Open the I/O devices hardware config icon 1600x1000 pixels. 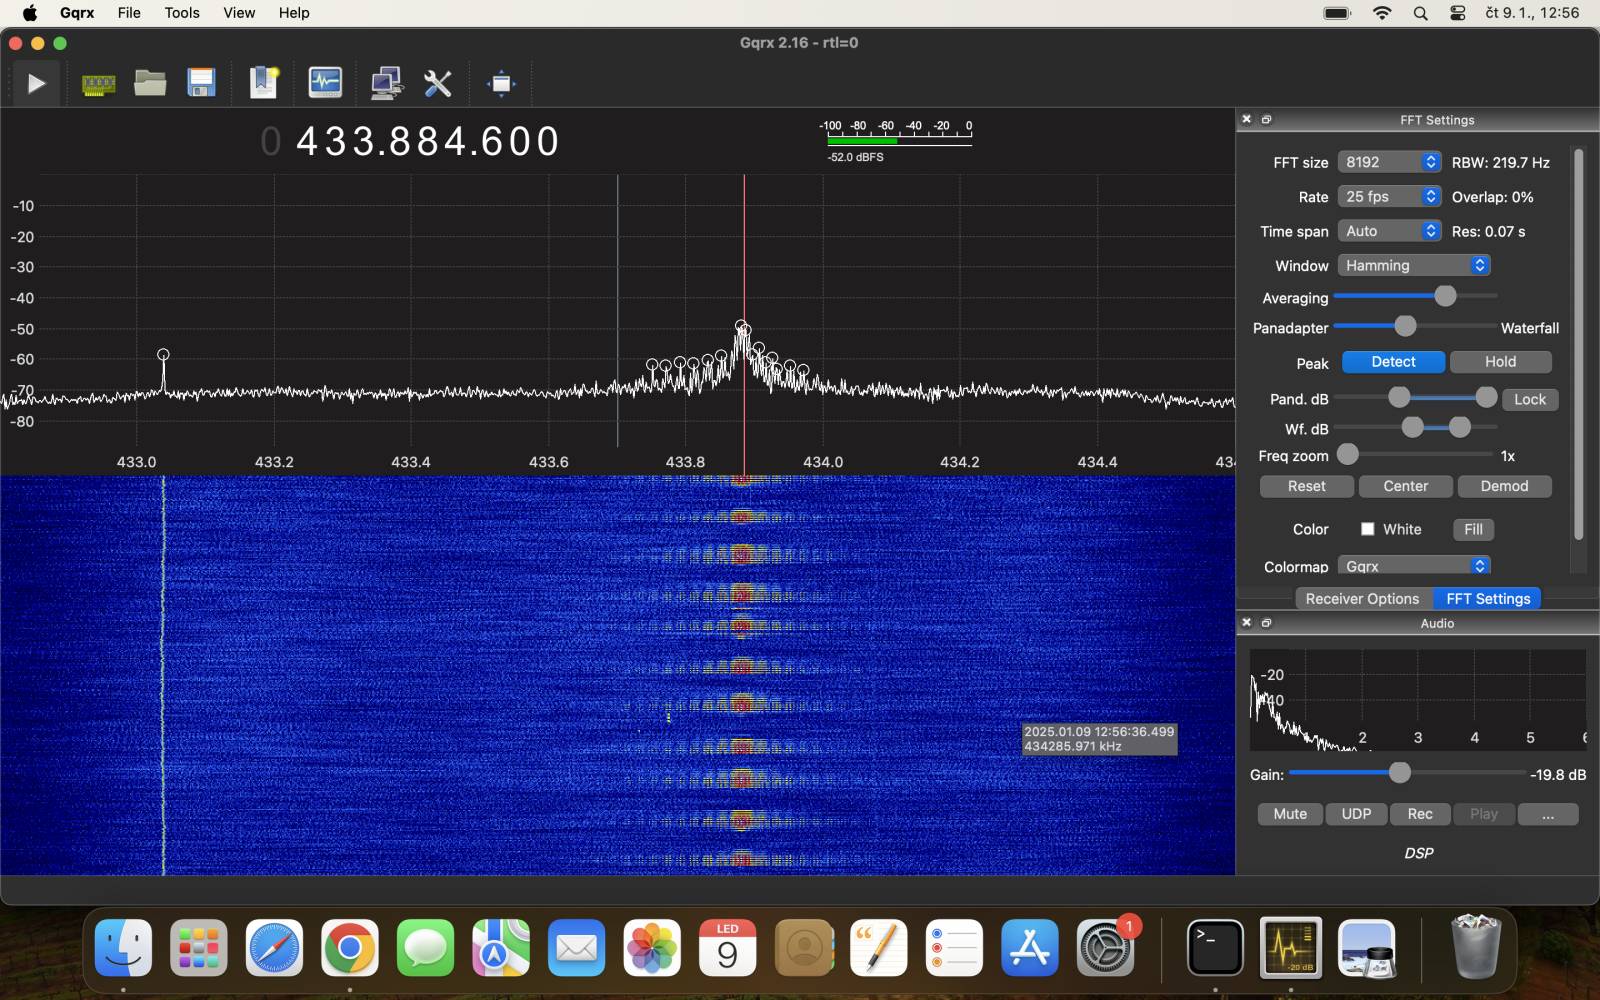pyautogui.click(x=98, y=84)
